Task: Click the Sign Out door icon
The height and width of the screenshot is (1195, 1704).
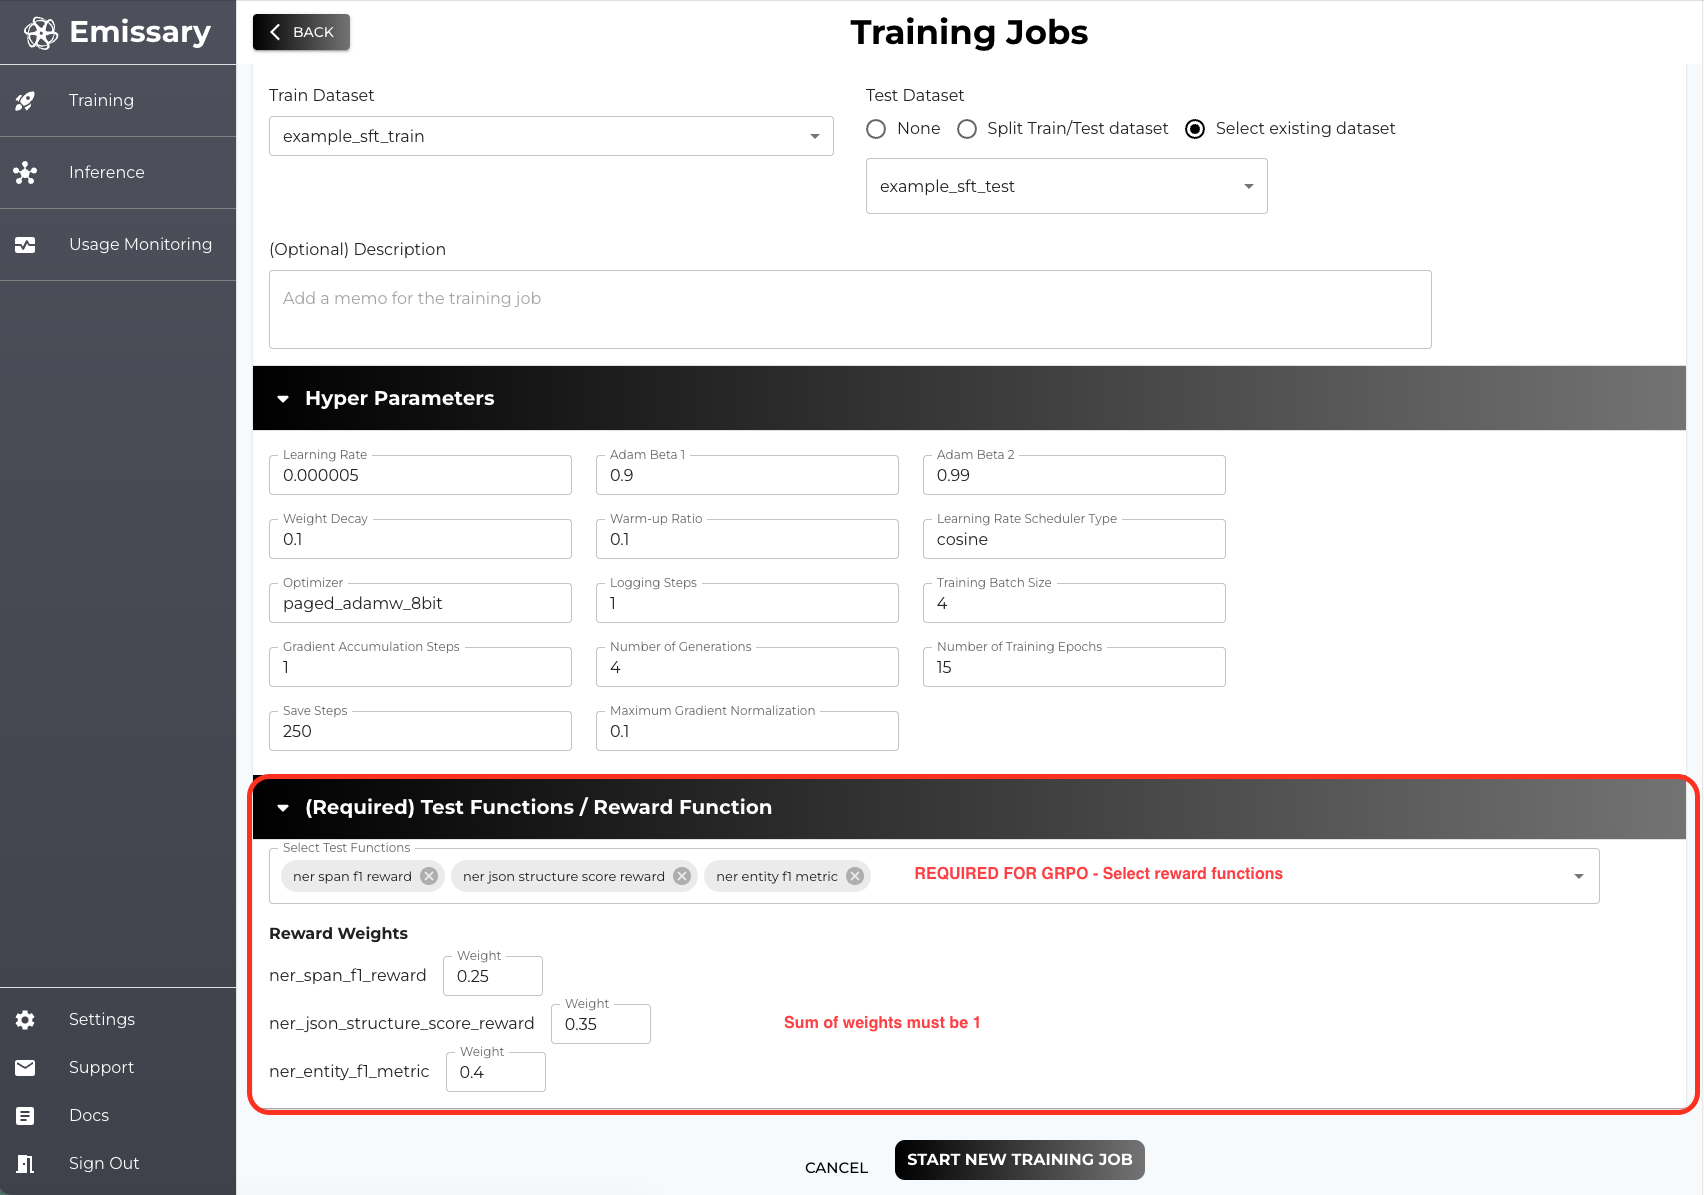Action: tap(25, 1163)
